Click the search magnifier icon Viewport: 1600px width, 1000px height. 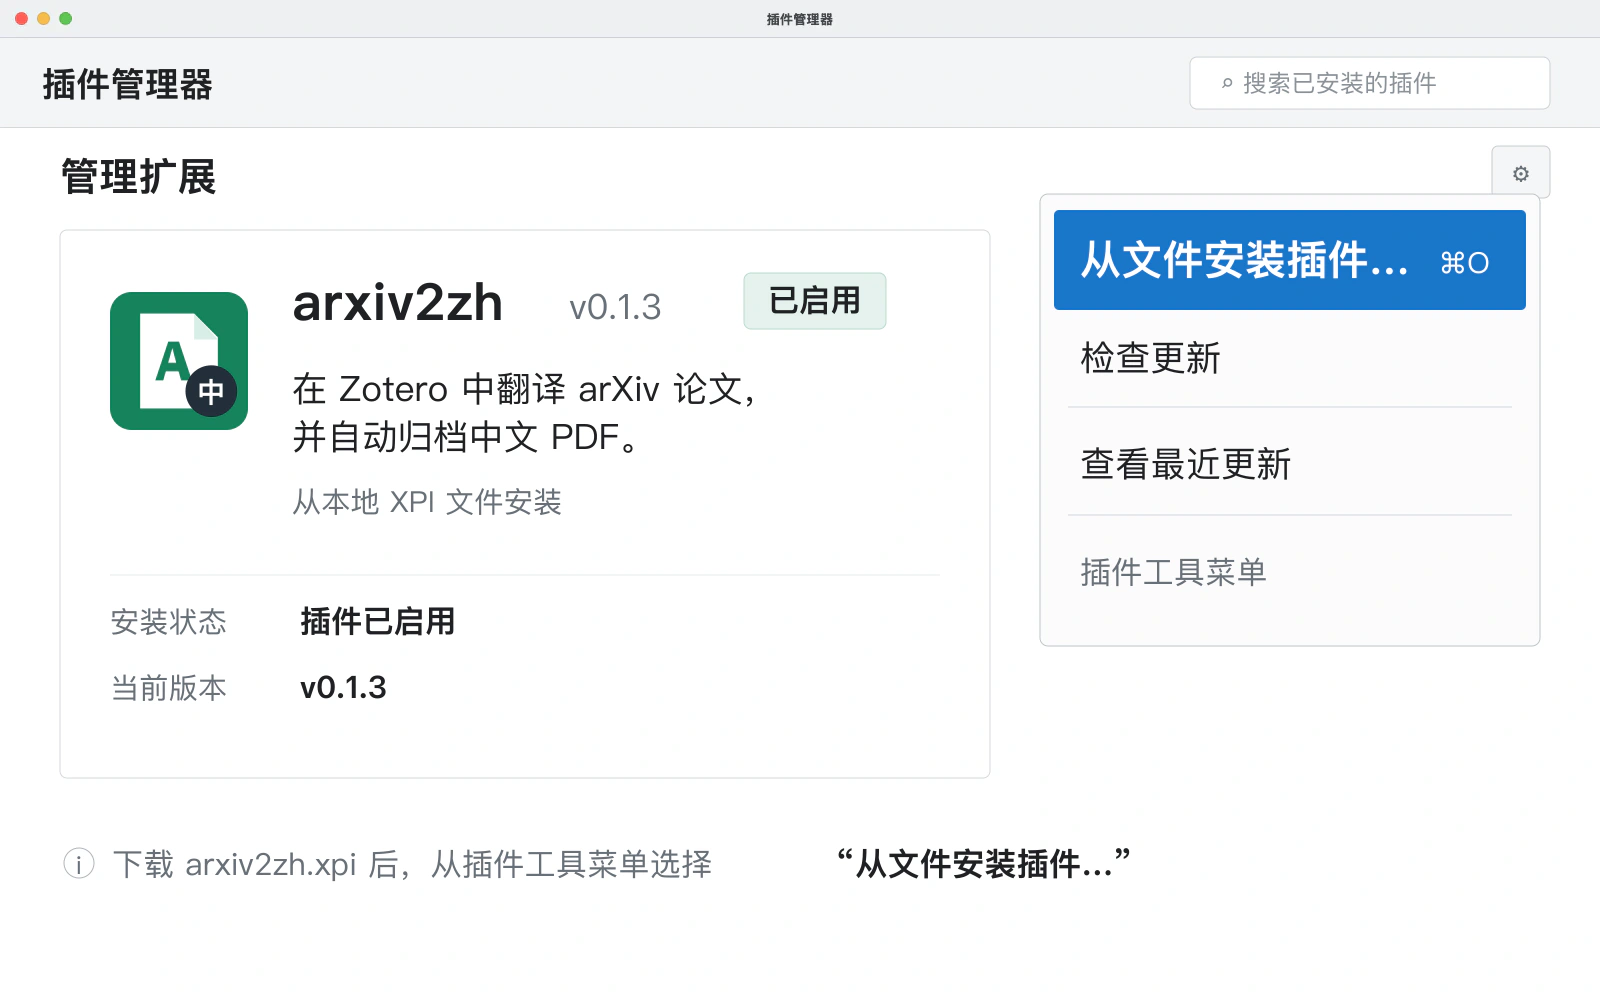coord(1227,84)
